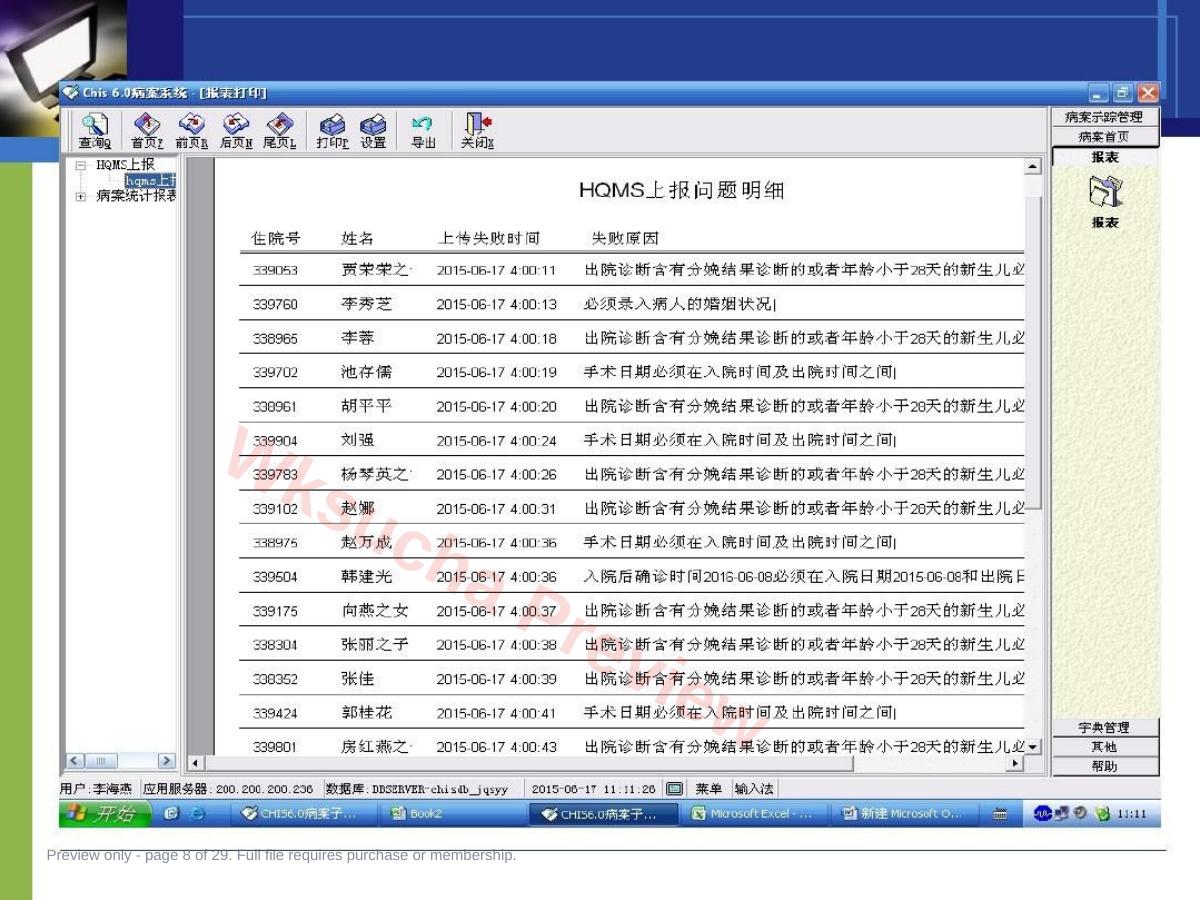Click patient name 郭桂花
Image resolution: width=1200 pixels, height=900 pixels.
coord(366,712)
